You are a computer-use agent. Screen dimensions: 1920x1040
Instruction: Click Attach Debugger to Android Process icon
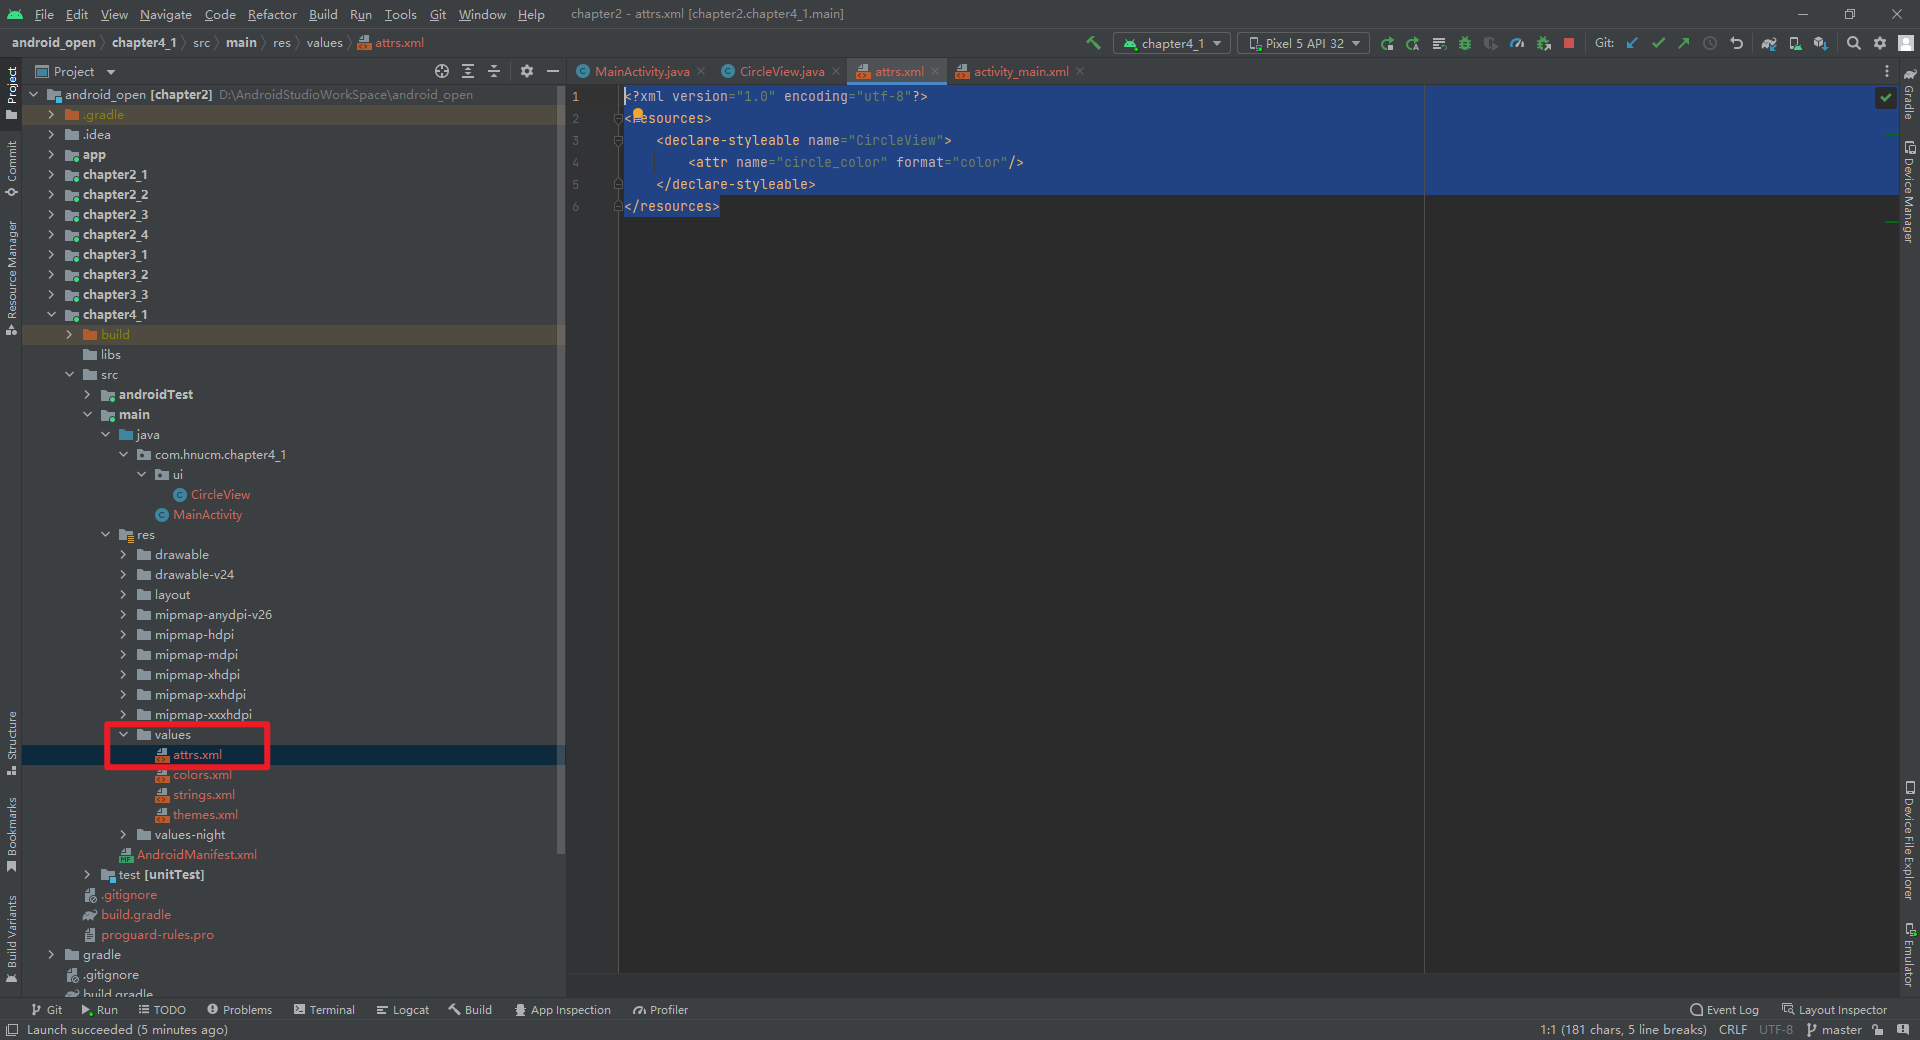[1543, 43]
